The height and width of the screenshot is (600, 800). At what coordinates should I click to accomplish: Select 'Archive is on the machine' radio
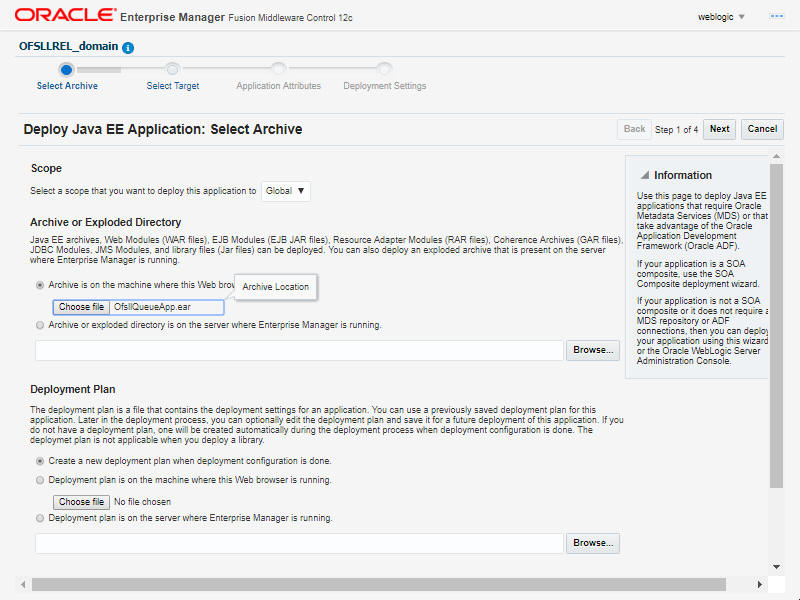(x=40, y=285)
